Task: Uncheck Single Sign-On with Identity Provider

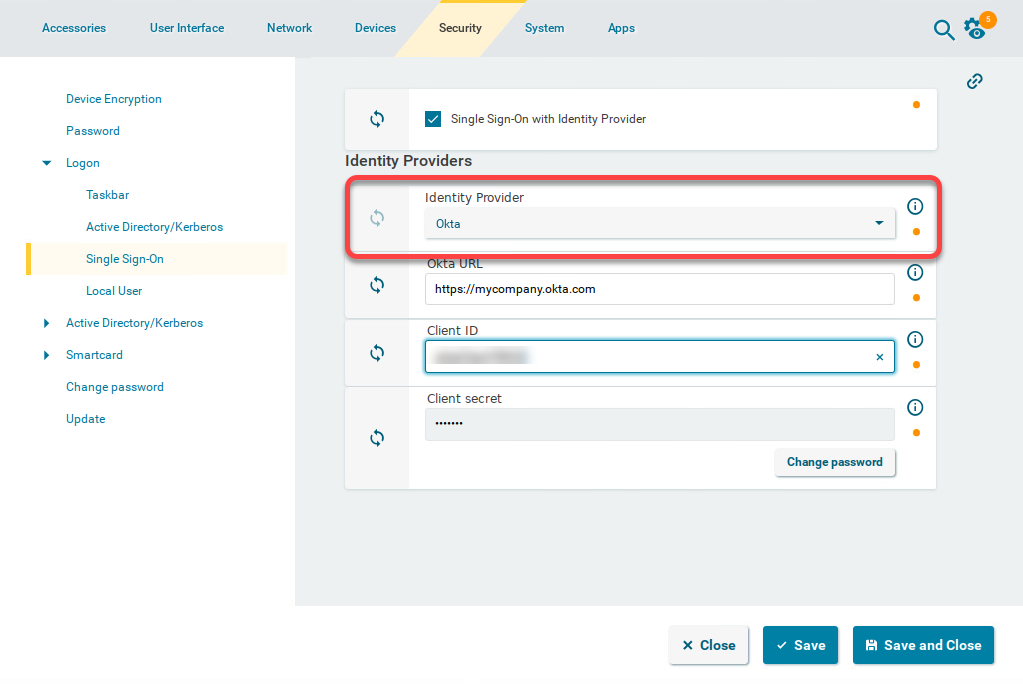Action: tap(433, 119)
